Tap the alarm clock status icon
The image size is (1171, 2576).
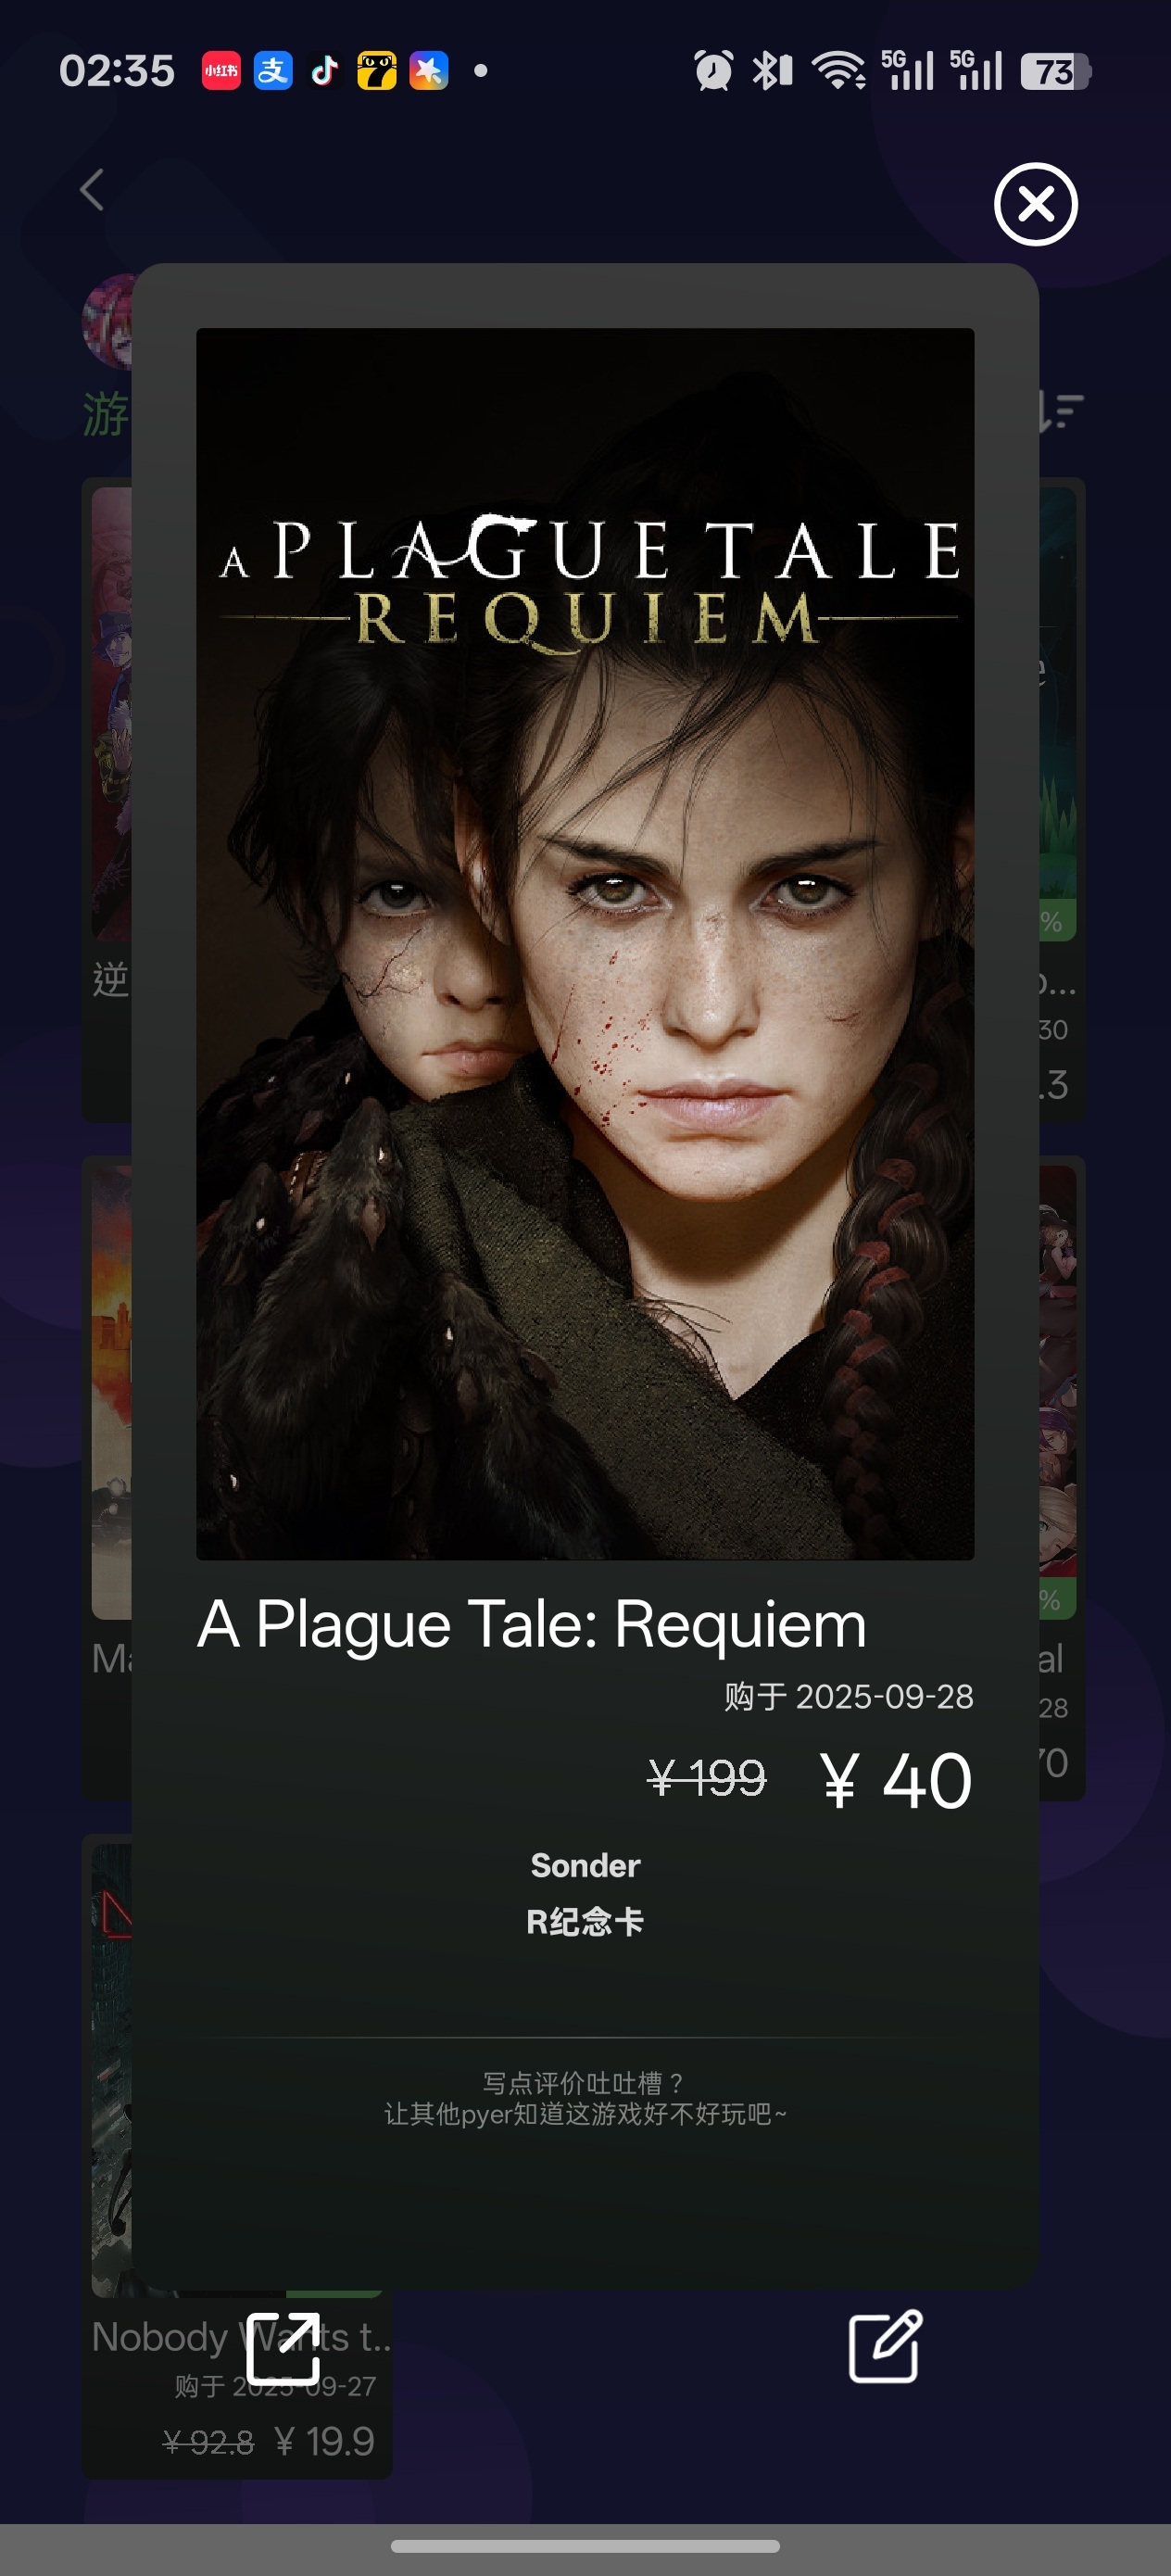pos(713,71)
